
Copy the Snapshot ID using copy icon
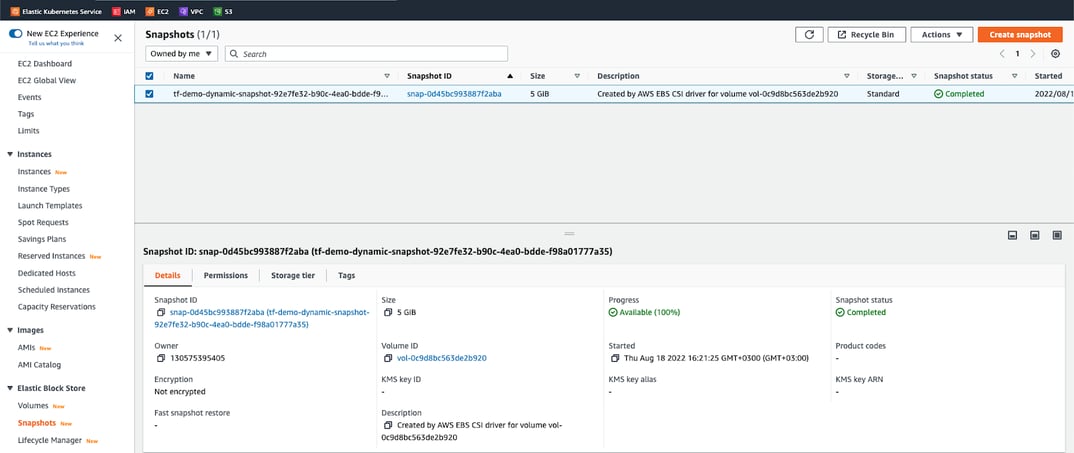(162, 313)
